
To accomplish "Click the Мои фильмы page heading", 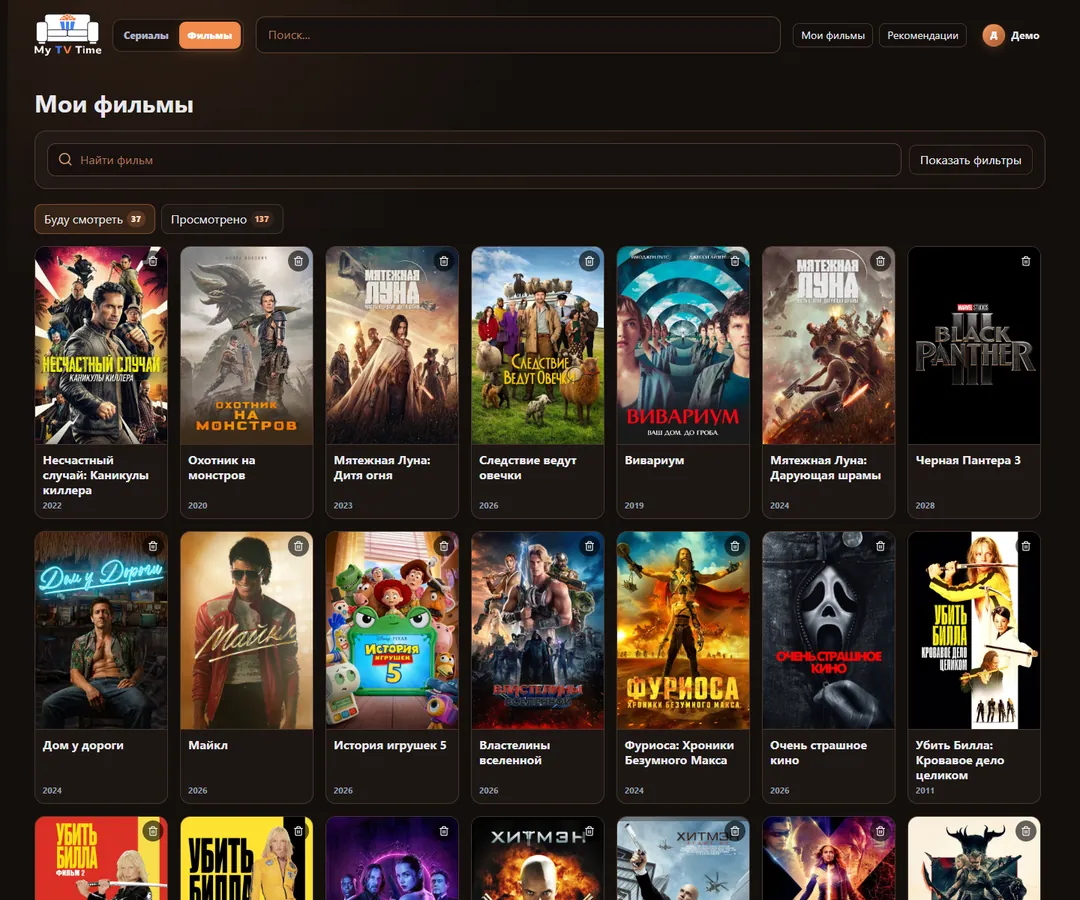I will 114,105.
